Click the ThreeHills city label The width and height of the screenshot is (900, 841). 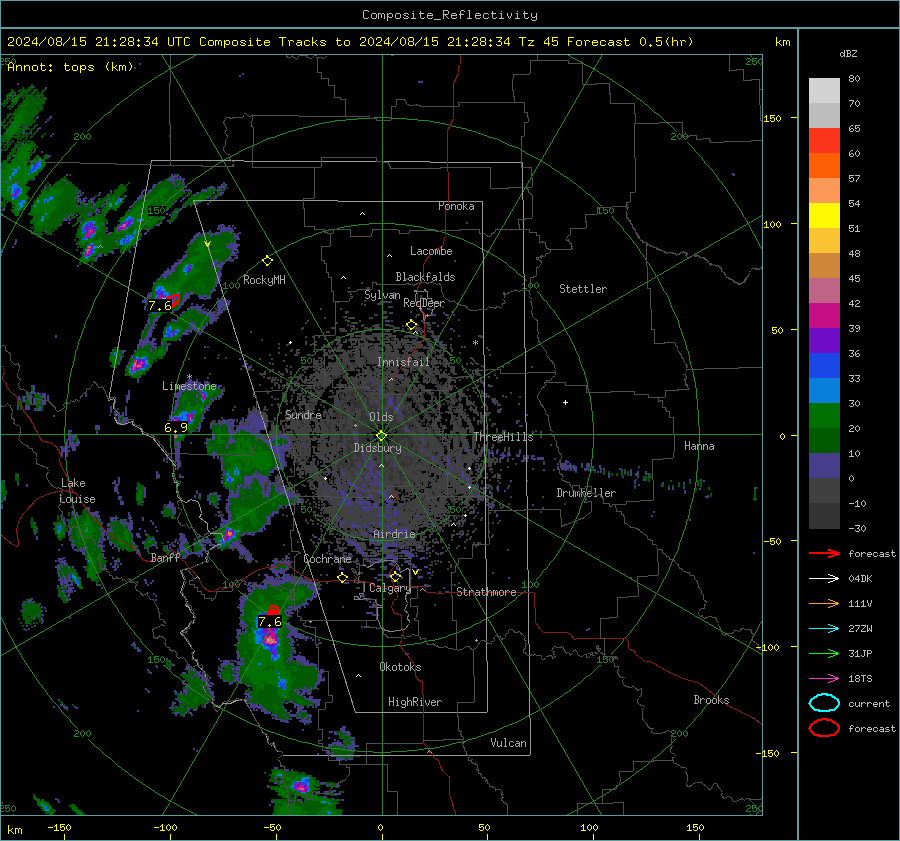tap(503, 437)
